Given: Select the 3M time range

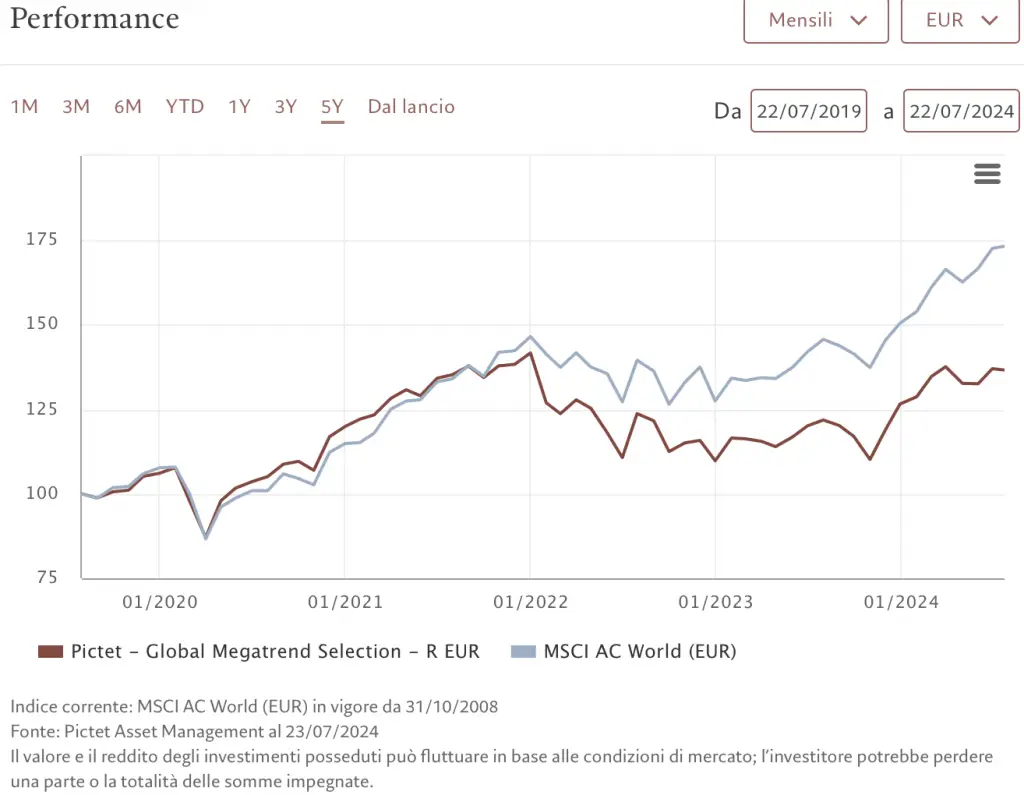Looking at the screenshot, I should point(76,107).
